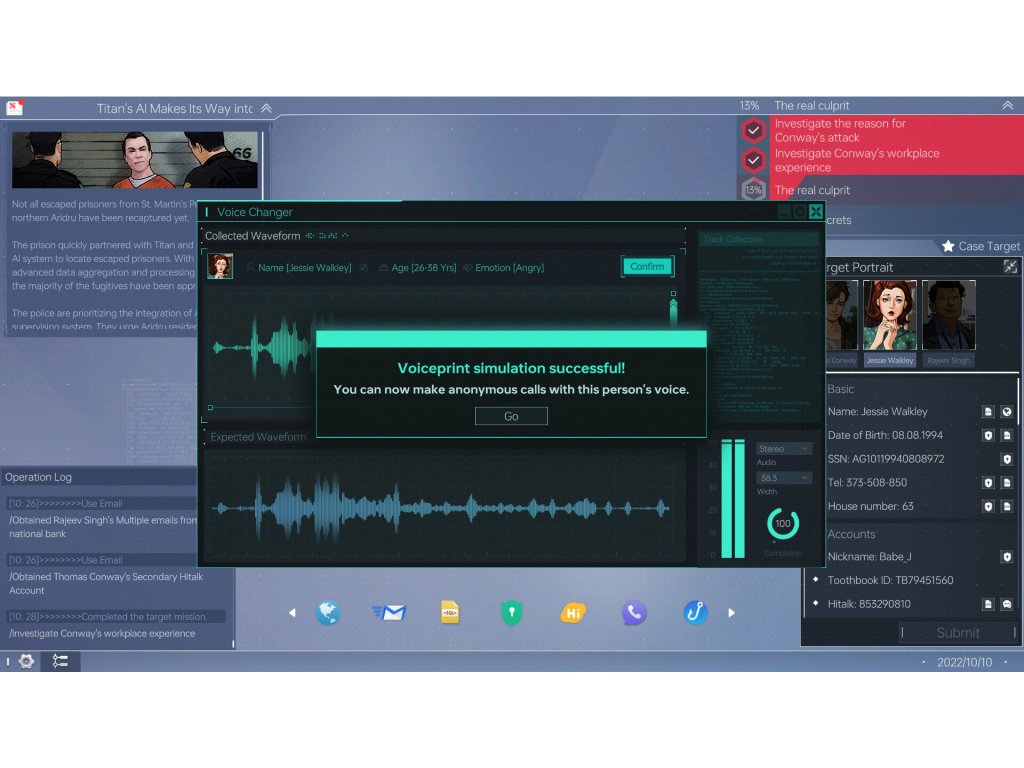
Task: Open the green shield password tool
Action: (511, 613)
